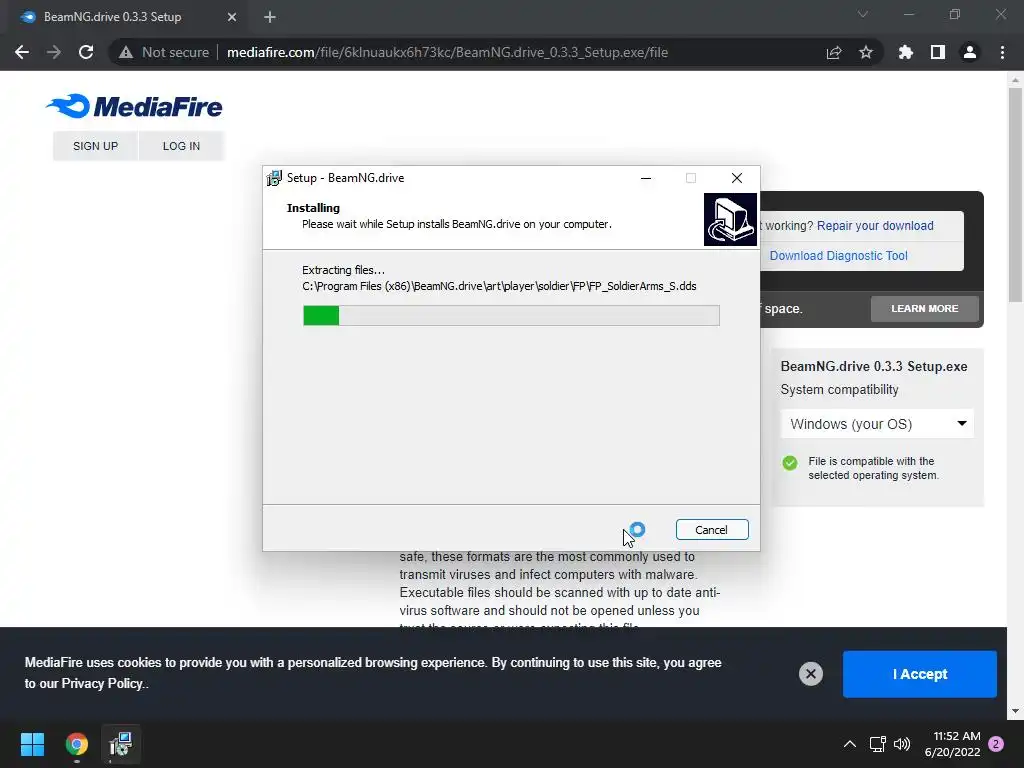The height and width of the screenshot is (768, 1024).
Task: Open the notification badge showing 2
Action: (996, 744)
